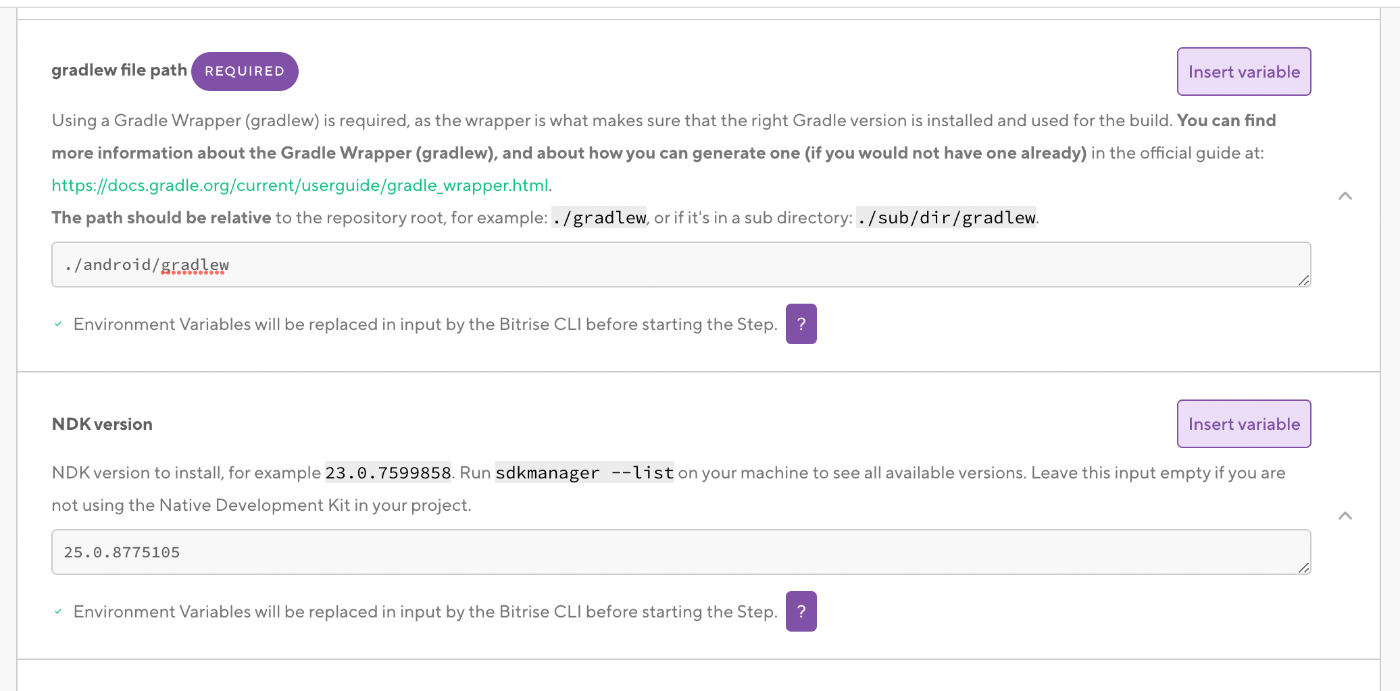This screenshot has height=691, width=1400.
Task: Click the './gradlew' code snippet in the description
Action: coord(598,217)
